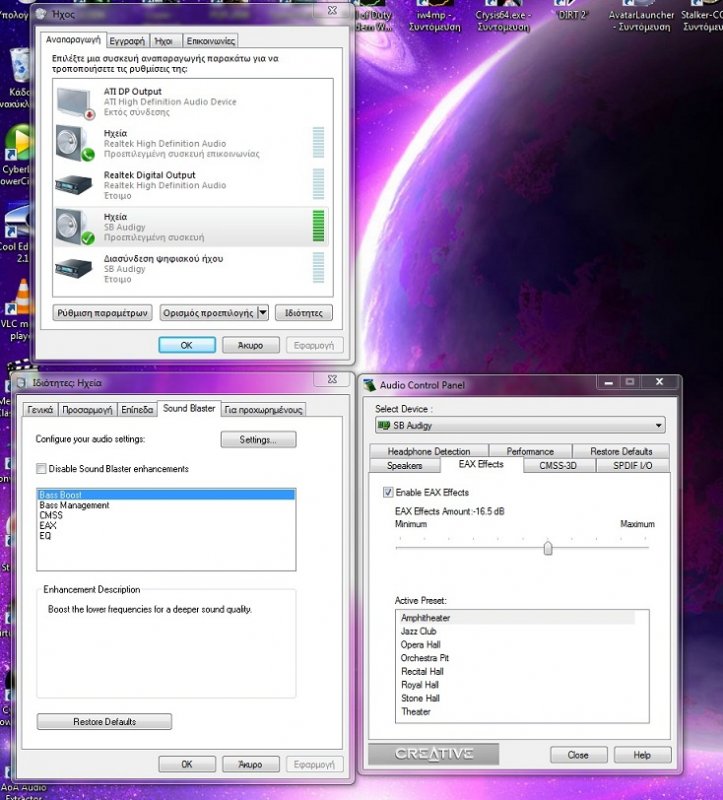Click the Ρύθμιση παραμέτρων button
This screenshot has width=723, height=800.
(x=103, y=313)
